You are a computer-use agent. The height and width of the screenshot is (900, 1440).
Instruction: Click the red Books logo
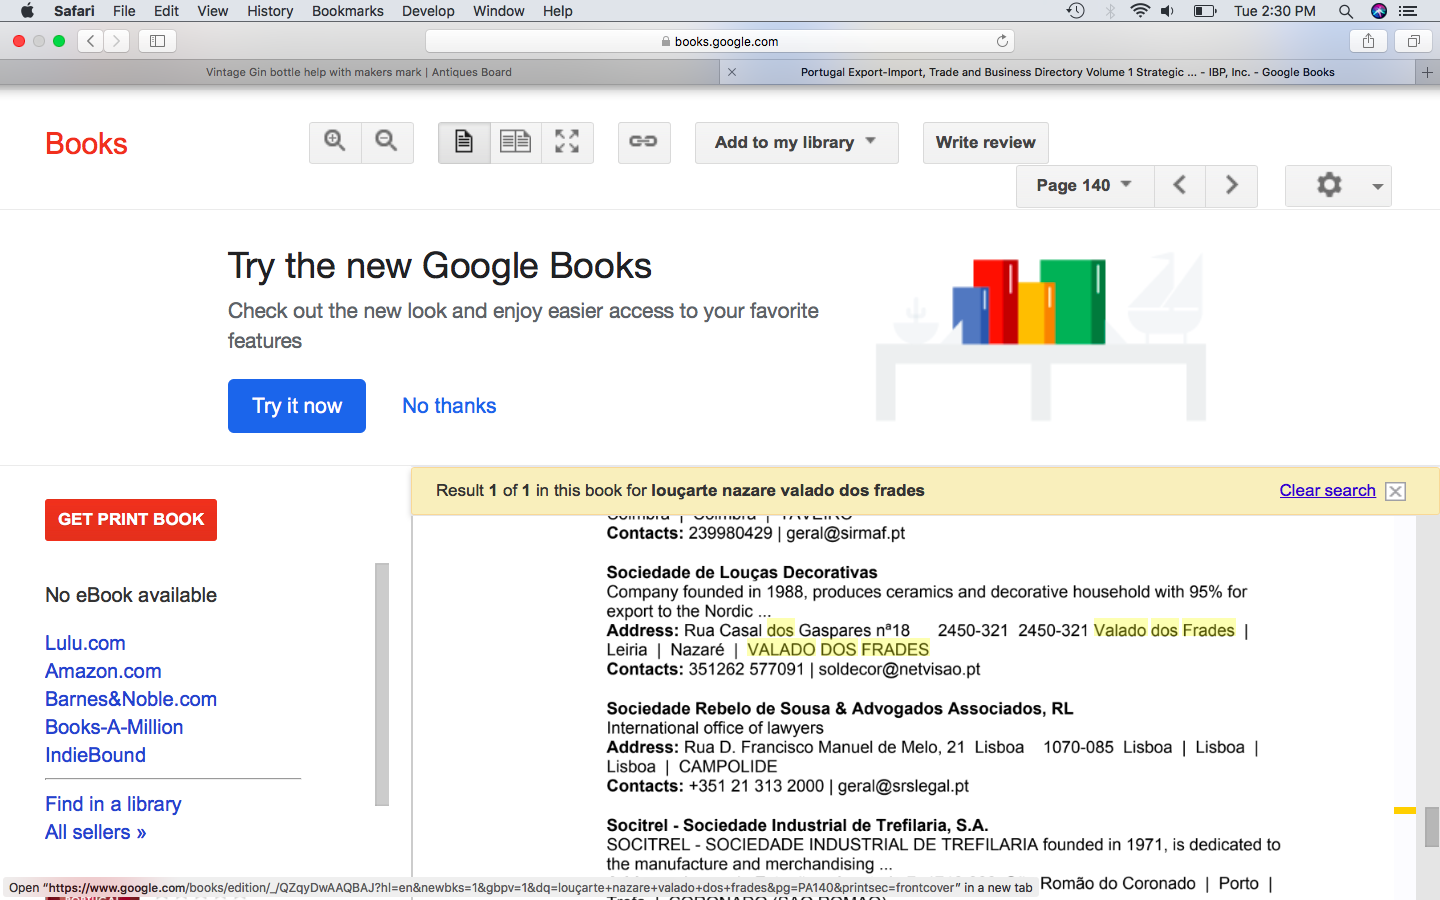point(86,144)
